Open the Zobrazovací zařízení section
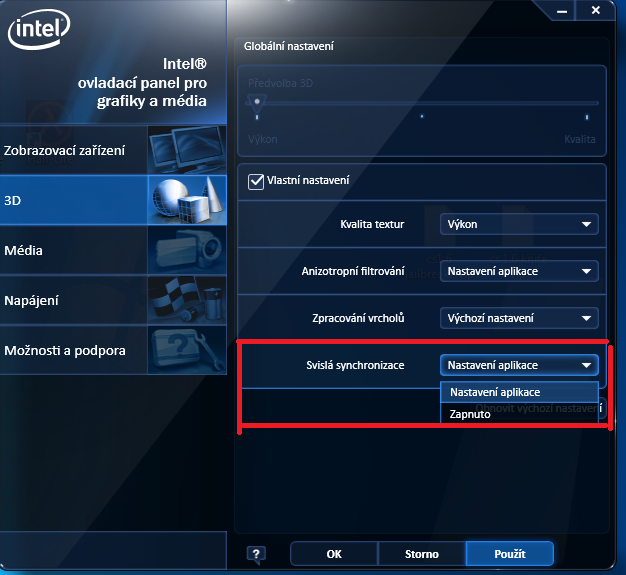The height and width of the screenshot is (575, 626). pyautogui.click(x=113, y=150)
